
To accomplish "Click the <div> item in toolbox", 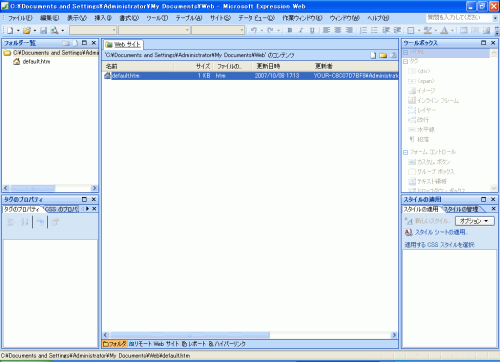I will click(419, 71).
